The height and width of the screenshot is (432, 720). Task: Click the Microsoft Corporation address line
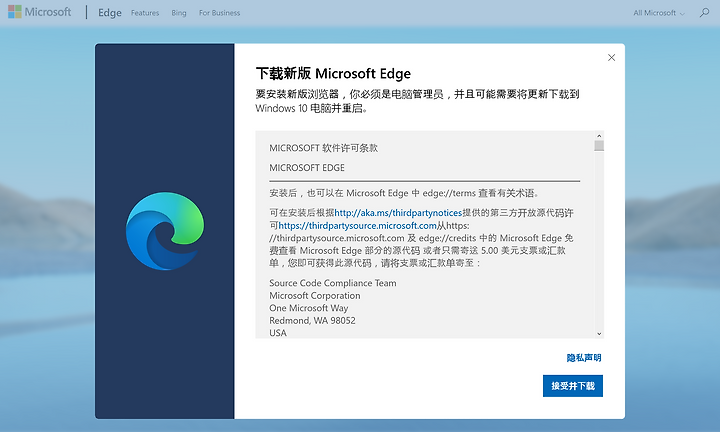[x=315, y=295]
